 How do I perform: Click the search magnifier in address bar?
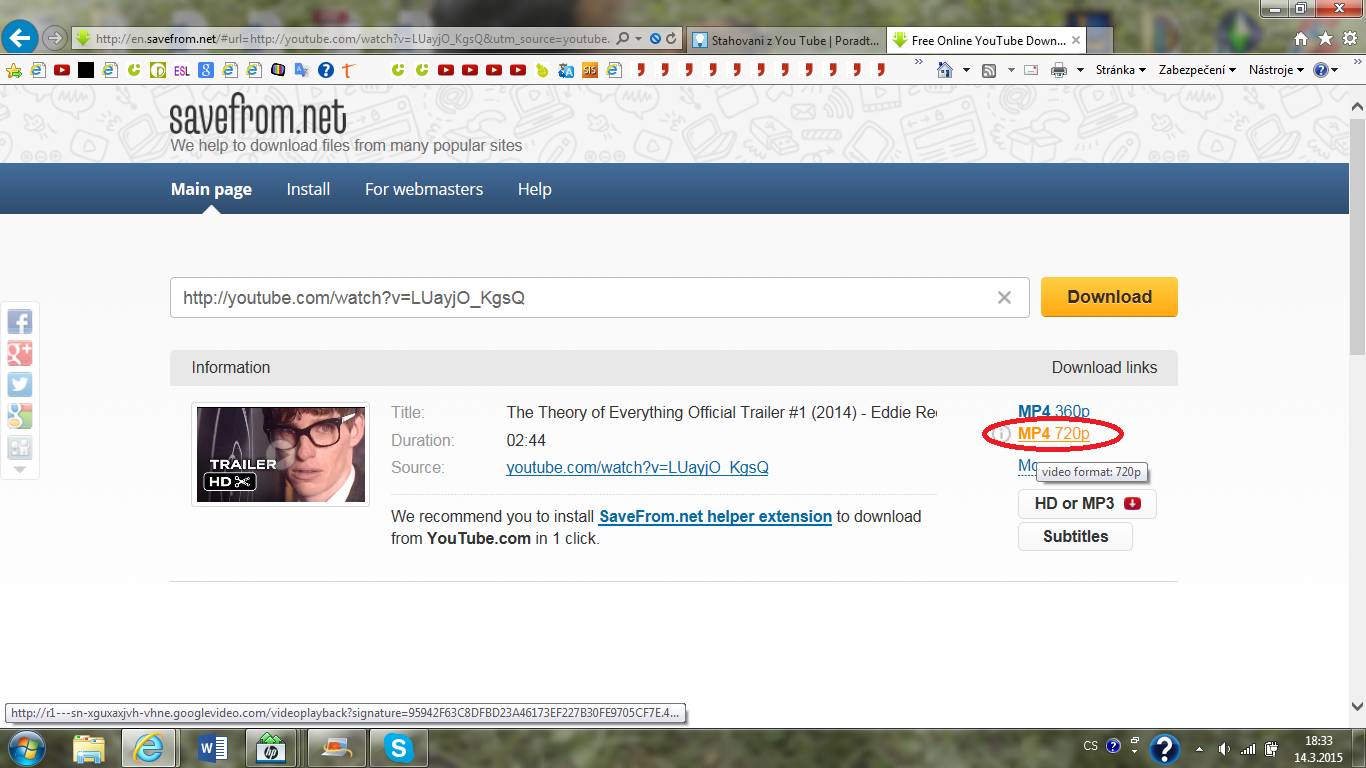(623, 39)
